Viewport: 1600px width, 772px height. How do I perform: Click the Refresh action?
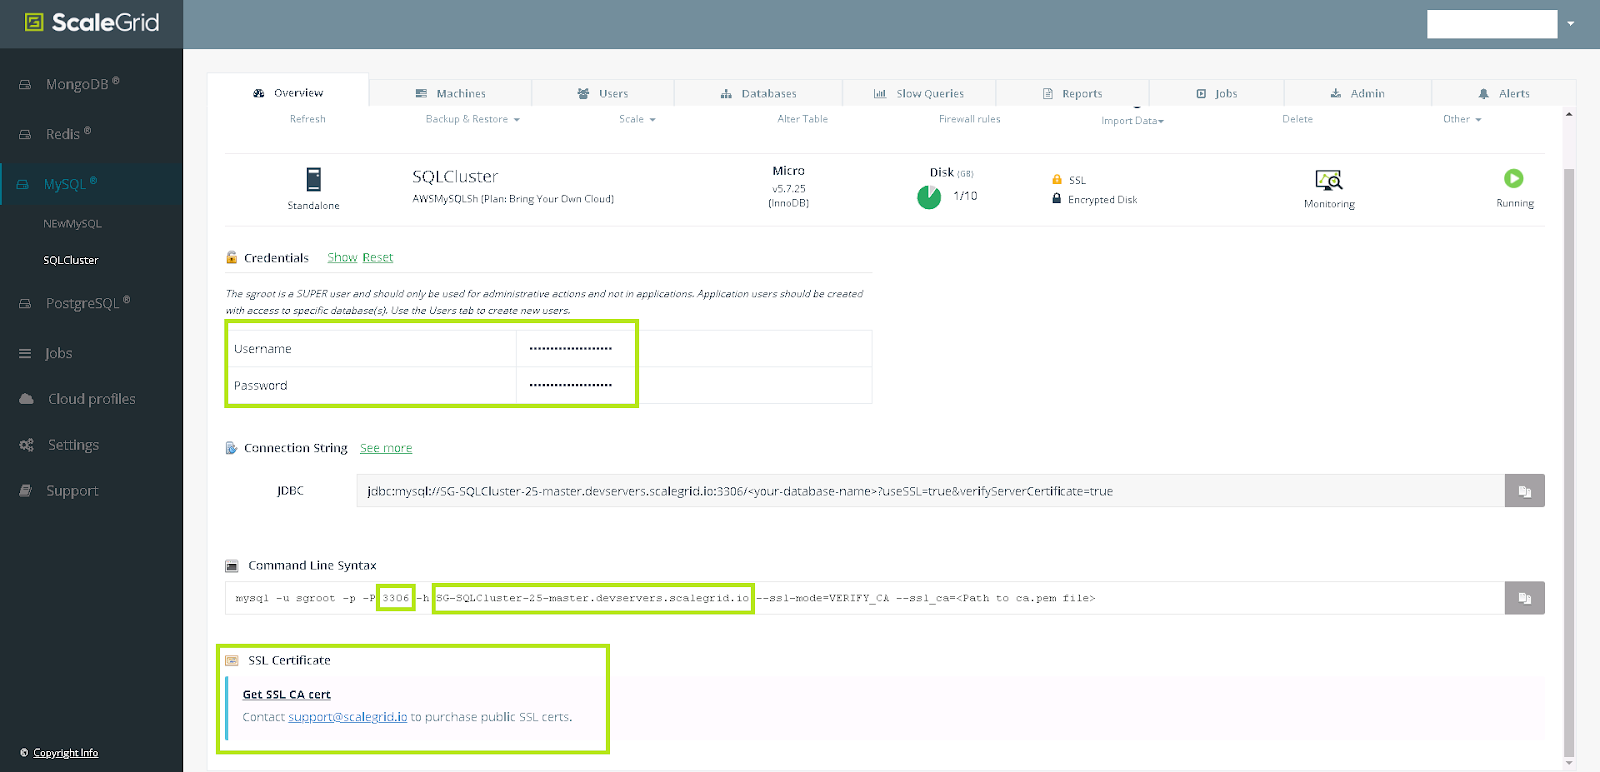pyautogui.click(x=308, y=119)
